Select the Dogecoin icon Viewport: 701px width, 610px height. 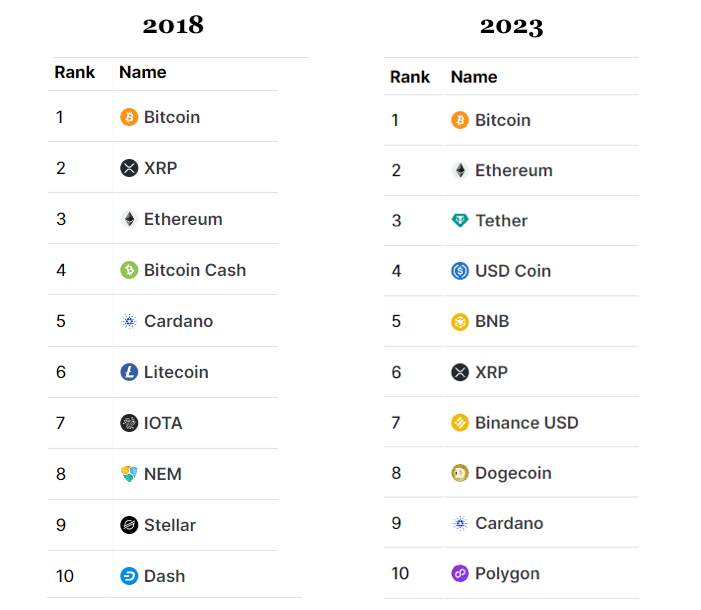[460, 473]
